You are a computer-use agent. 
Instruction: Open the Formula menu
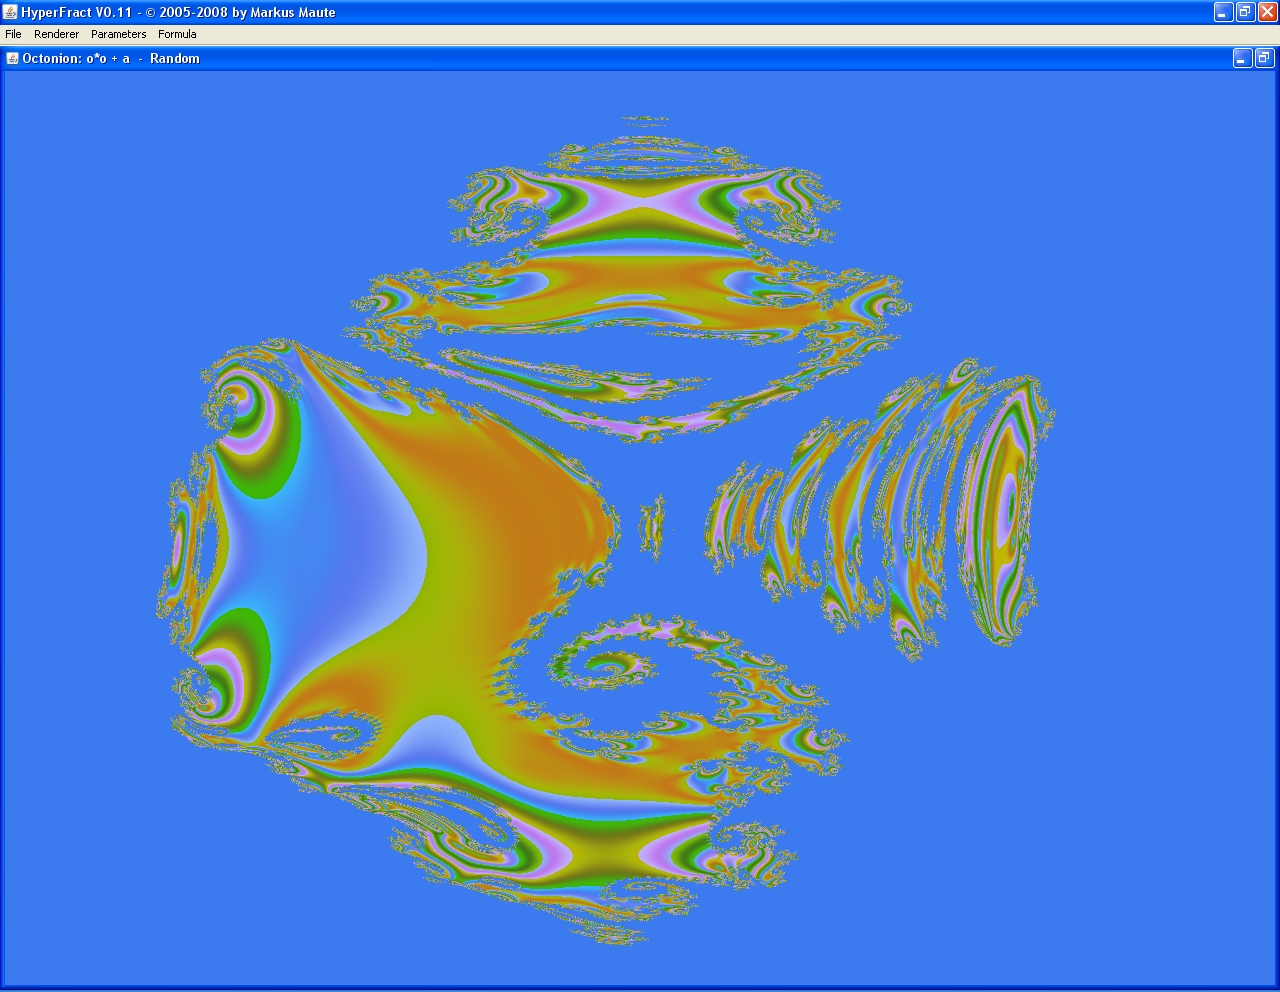point(177,34)
